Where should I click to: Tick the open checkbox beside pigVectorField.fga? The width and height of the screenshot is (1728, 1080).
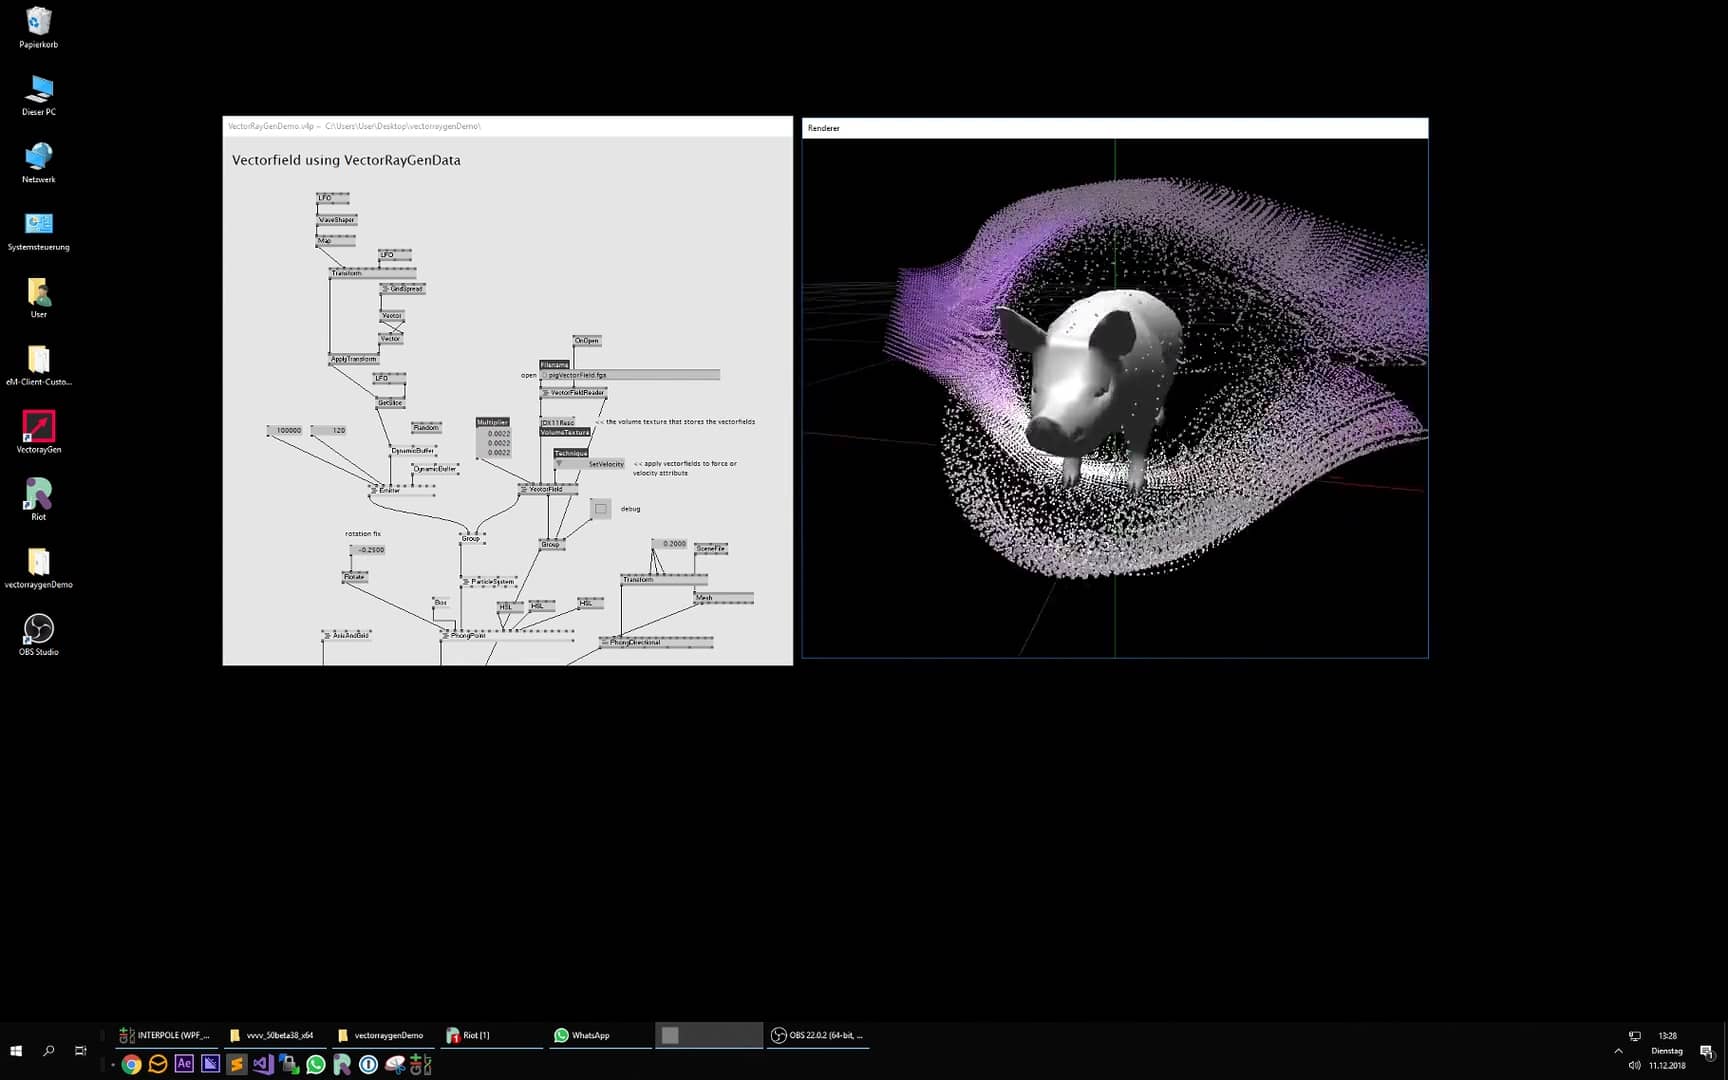[545, 376]
